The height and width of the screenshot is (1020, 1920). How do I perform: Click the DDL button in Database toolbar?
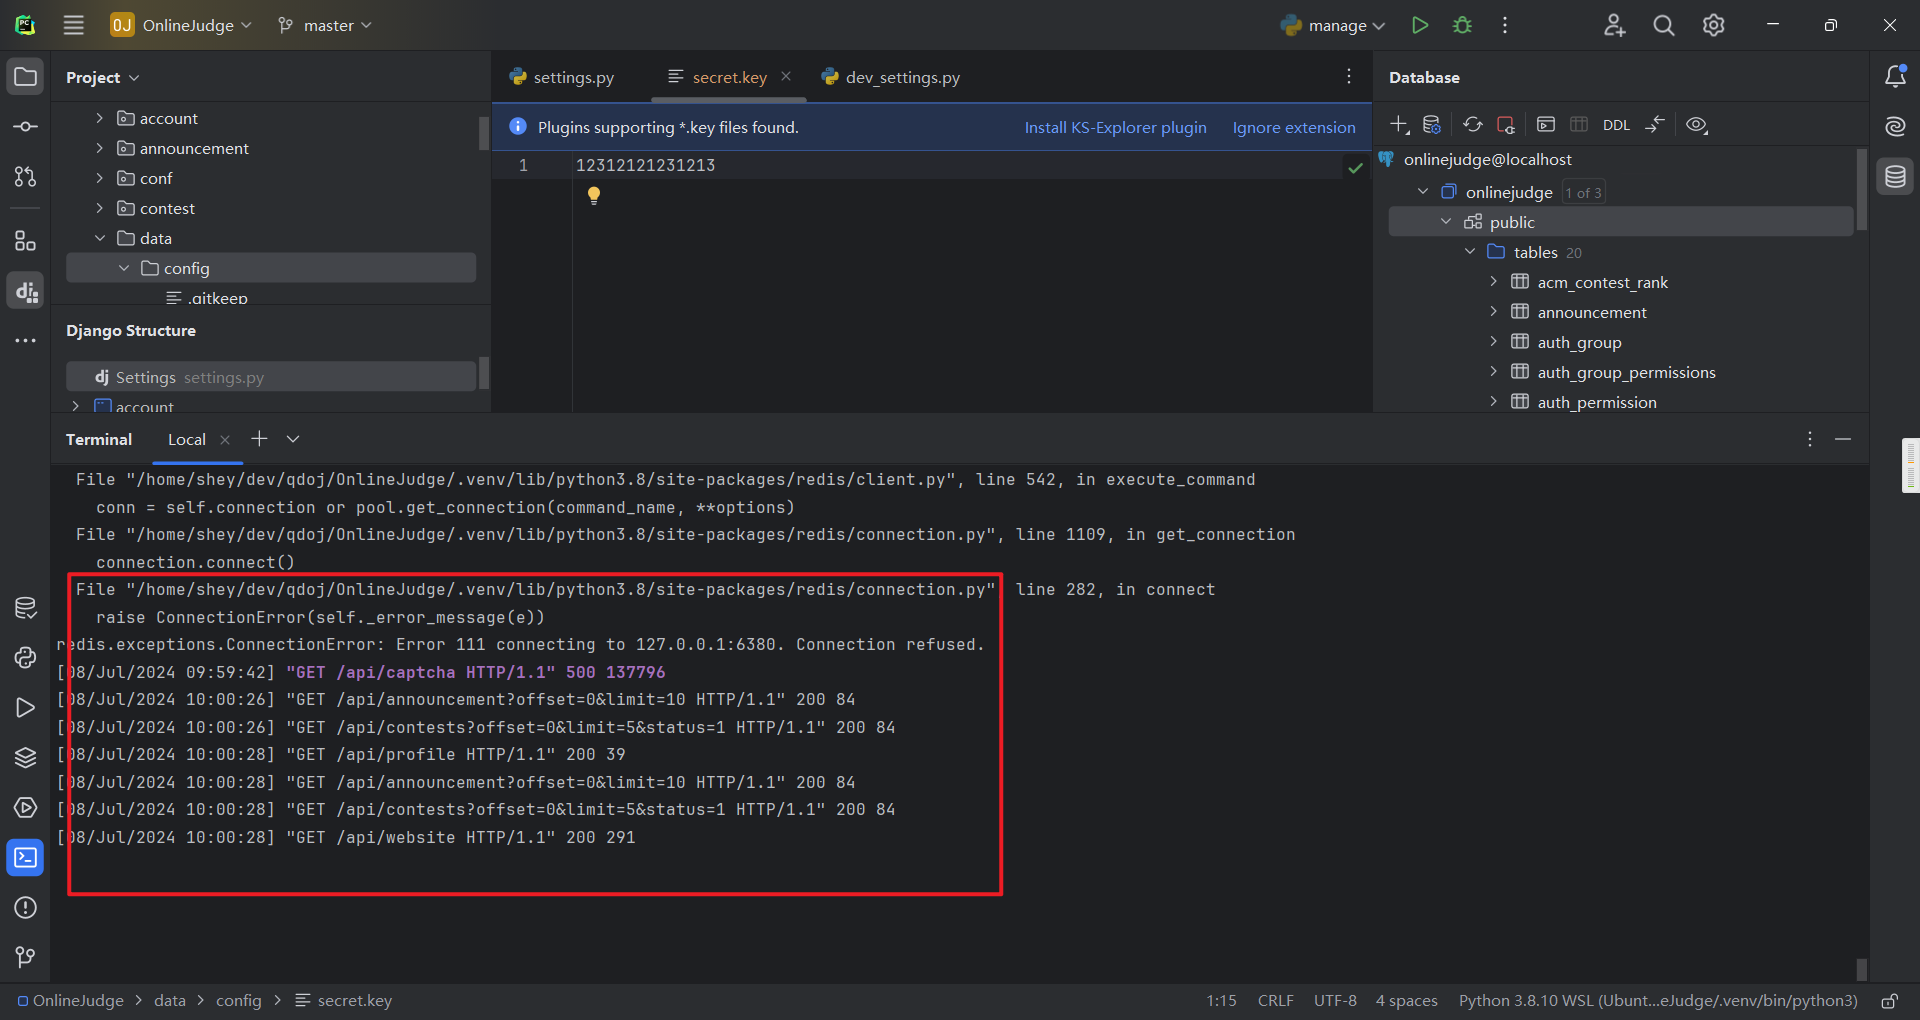point(1616,125)
